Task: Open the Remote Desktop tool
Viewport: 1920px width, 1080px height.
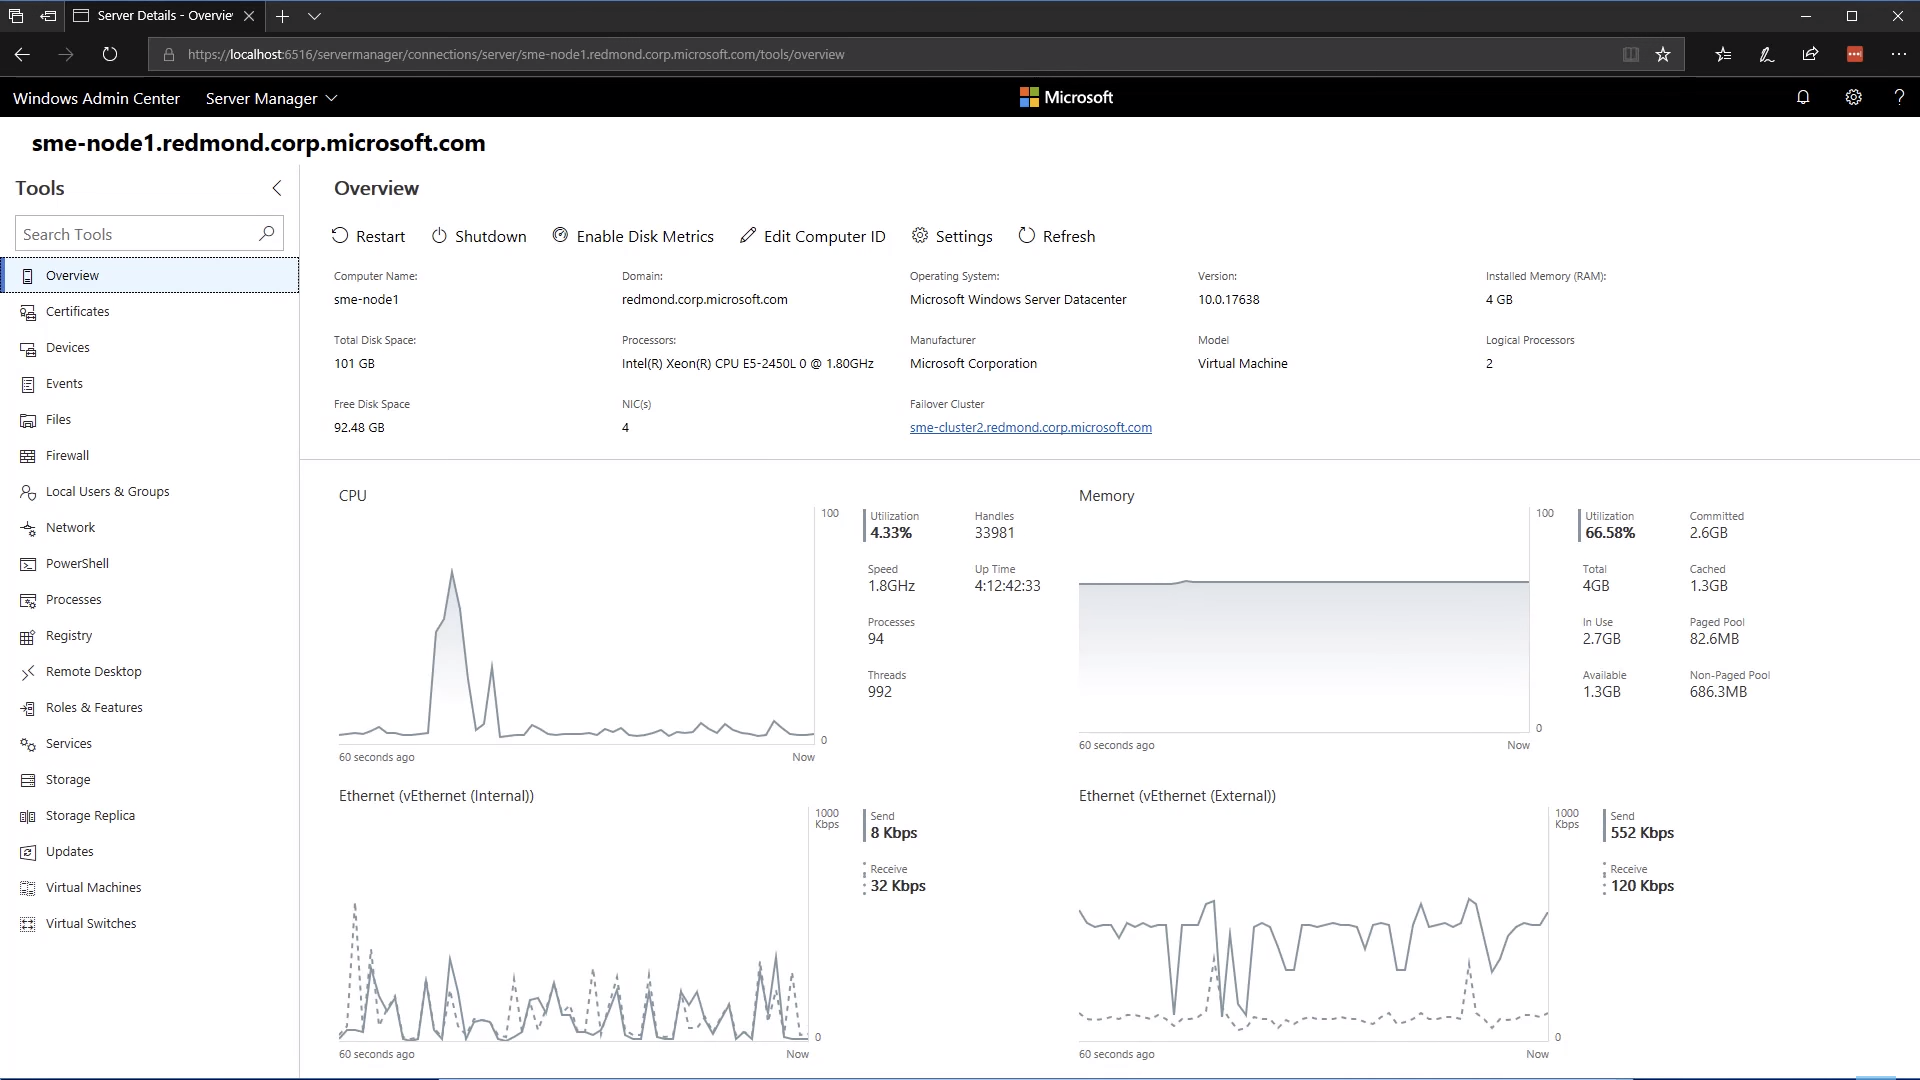Action: coord(92,671)
